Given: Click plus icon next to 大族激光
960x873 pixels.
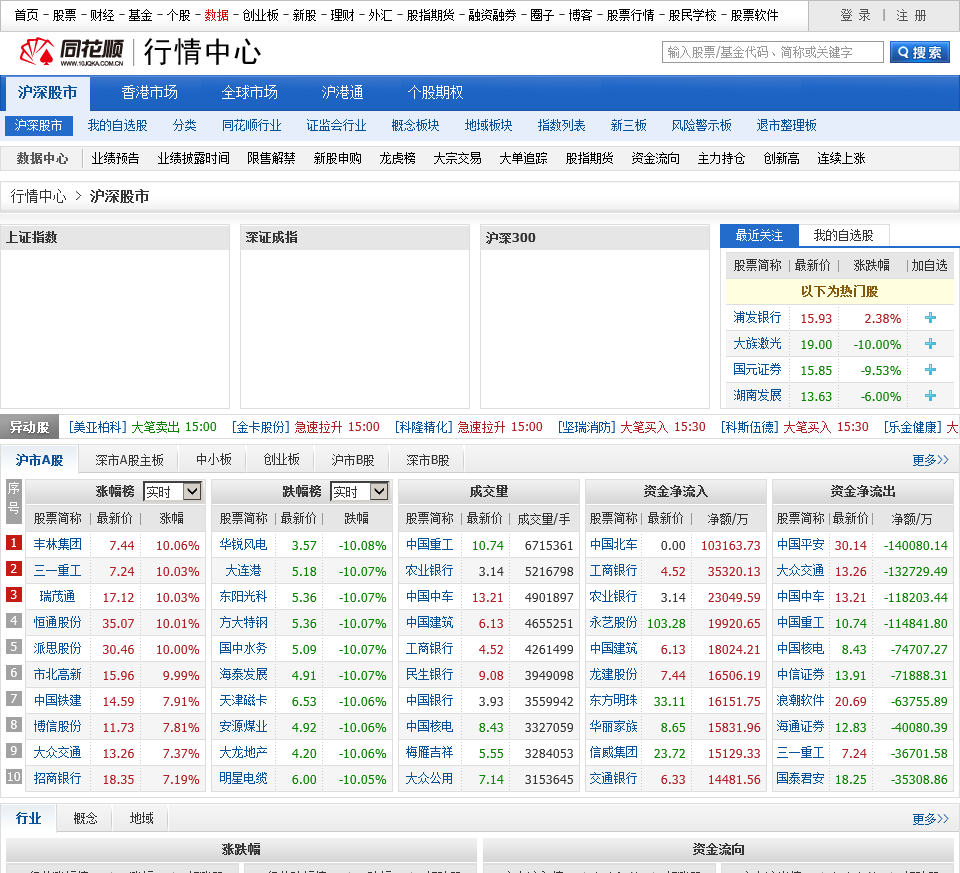Looking at the screenshot, I should click(x=930, y=344).
